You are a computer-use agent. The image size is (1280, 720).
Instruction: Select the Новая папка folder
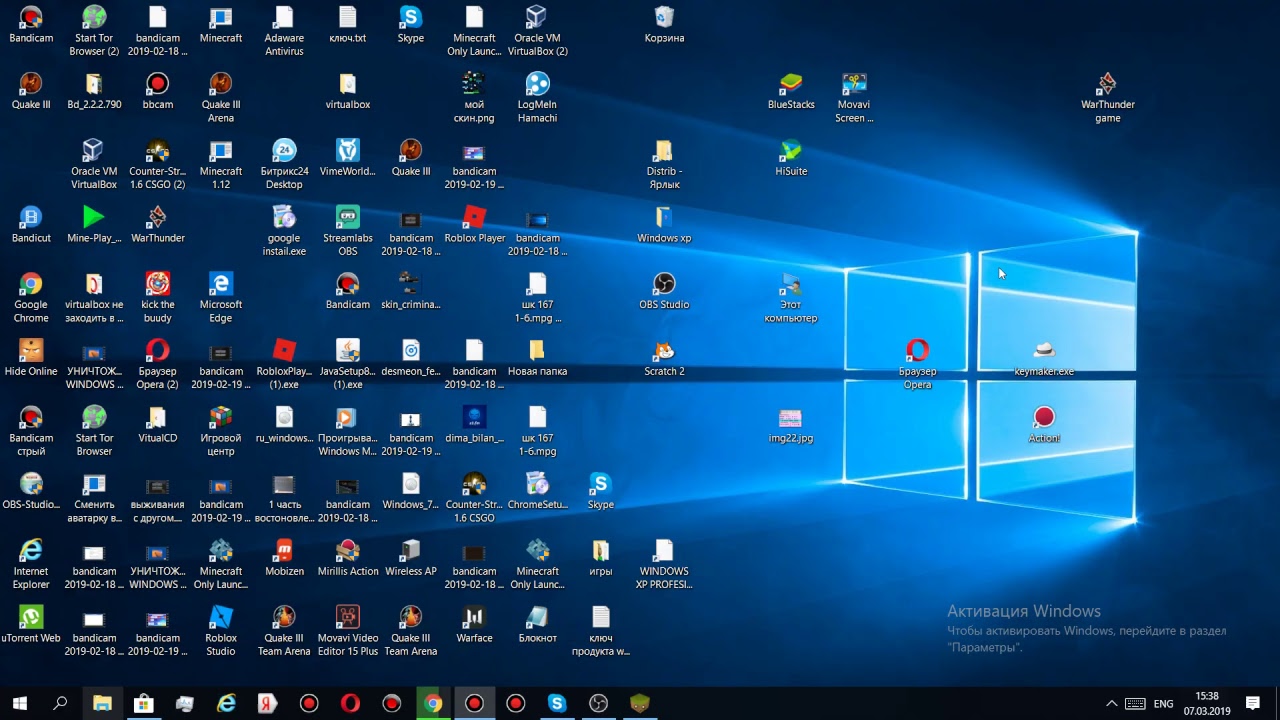coord(537,358)
